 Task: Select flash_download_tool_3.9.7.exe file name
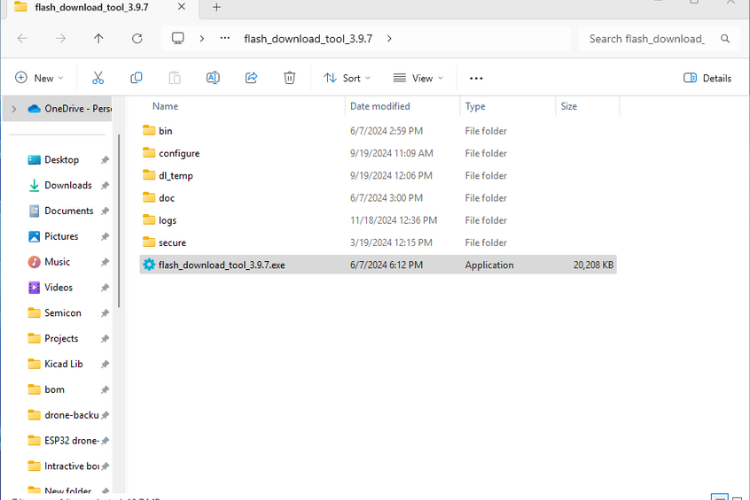221,265
